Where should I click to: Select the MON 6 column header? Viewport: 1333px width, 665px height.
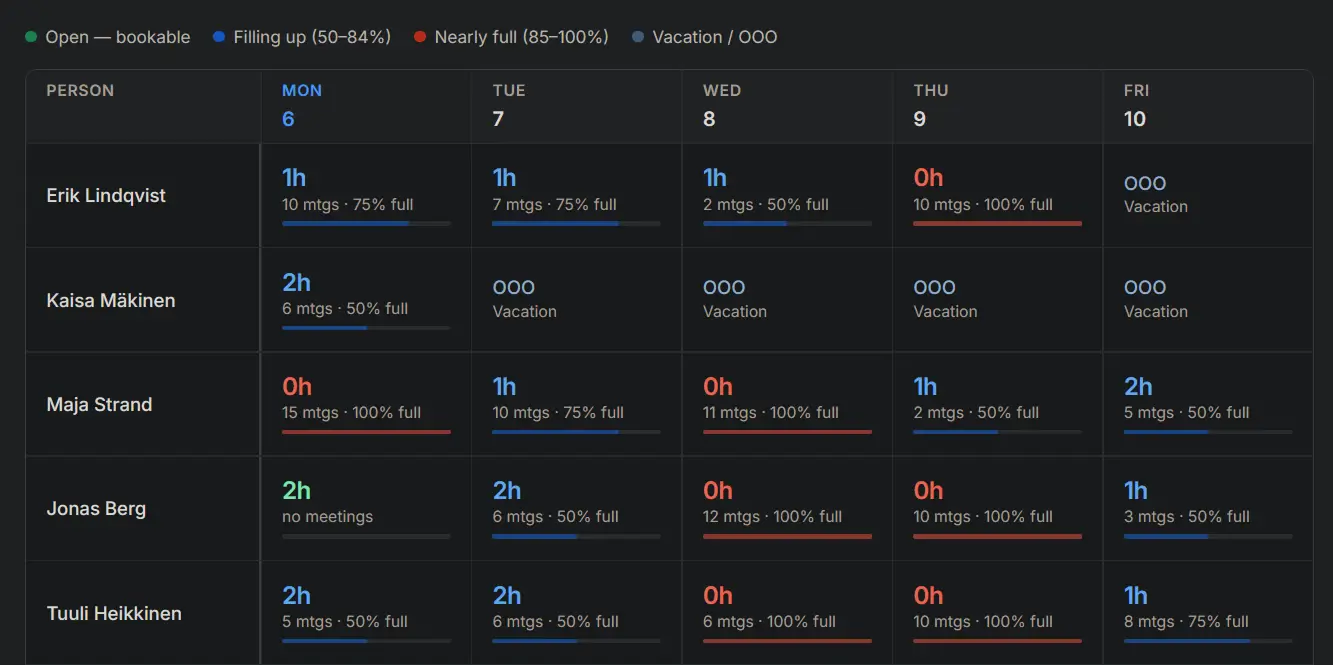[x=302, y=104]
